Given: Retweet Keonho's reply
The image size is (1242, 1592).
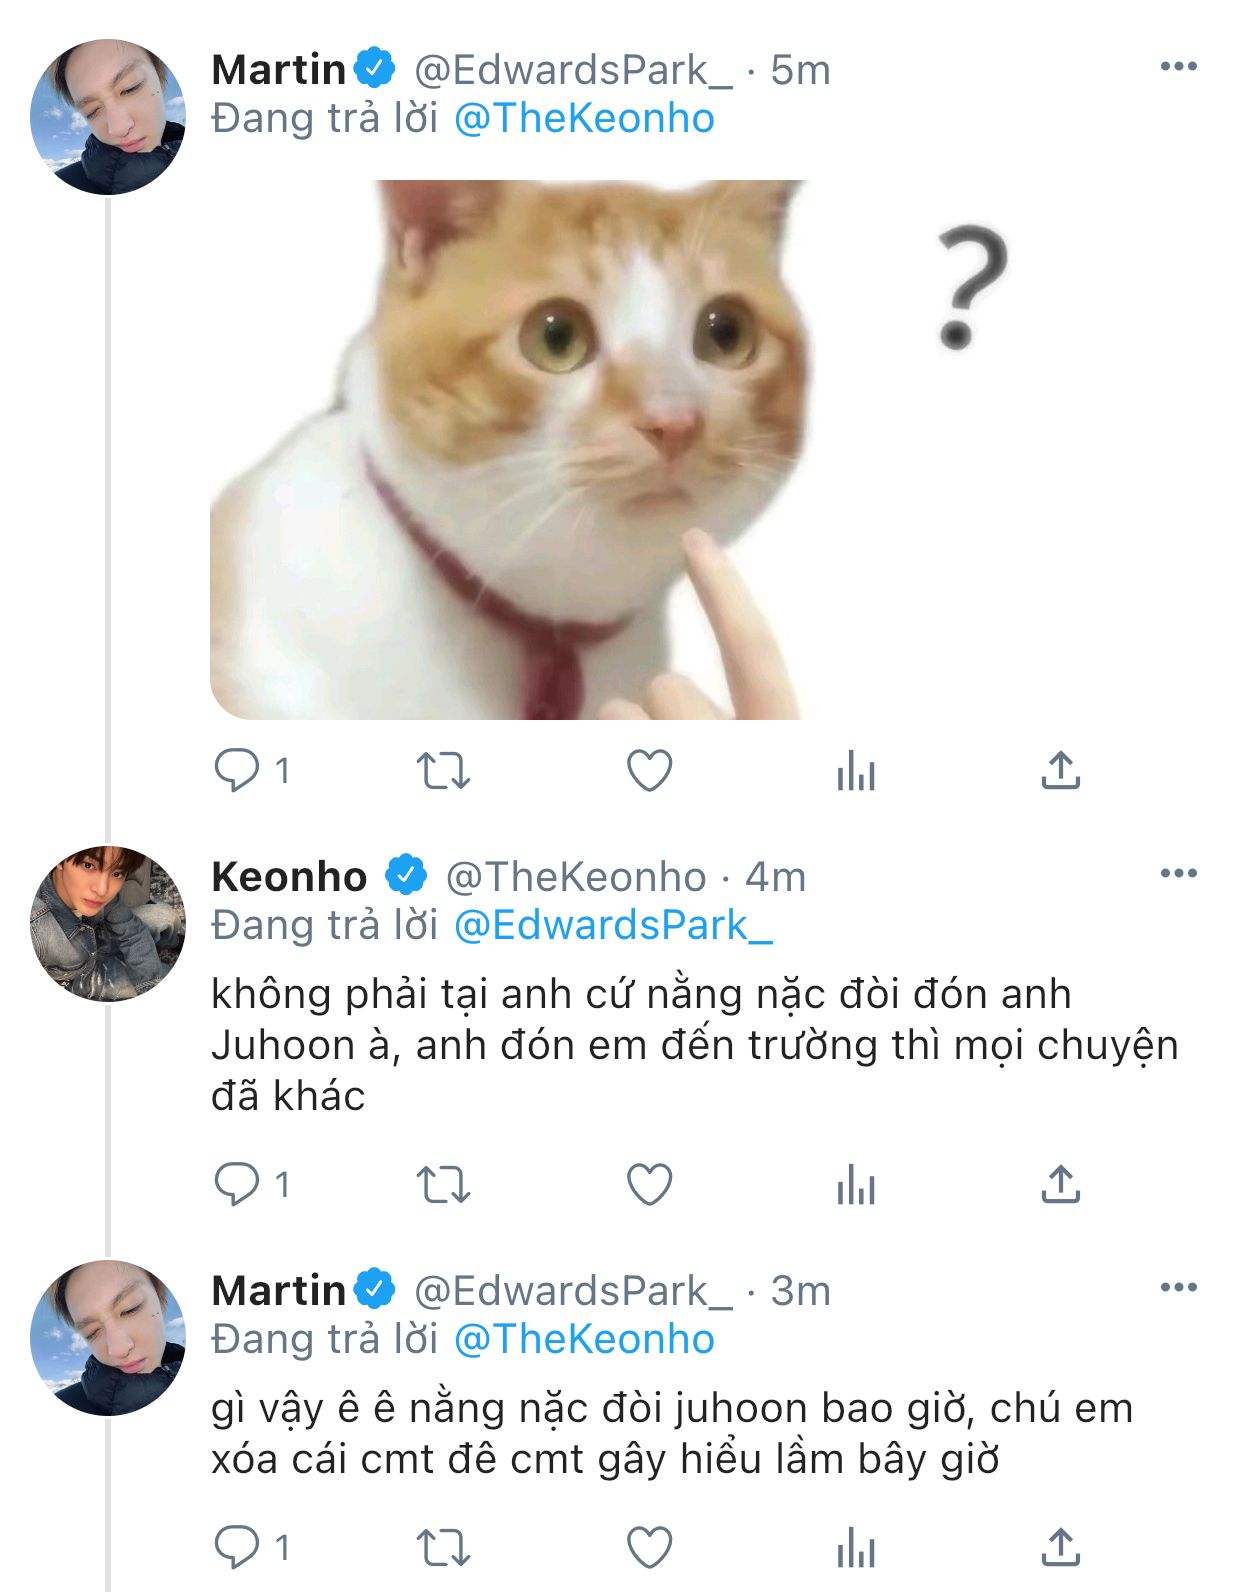Looking at the screenshot, I should point(442,1185).
